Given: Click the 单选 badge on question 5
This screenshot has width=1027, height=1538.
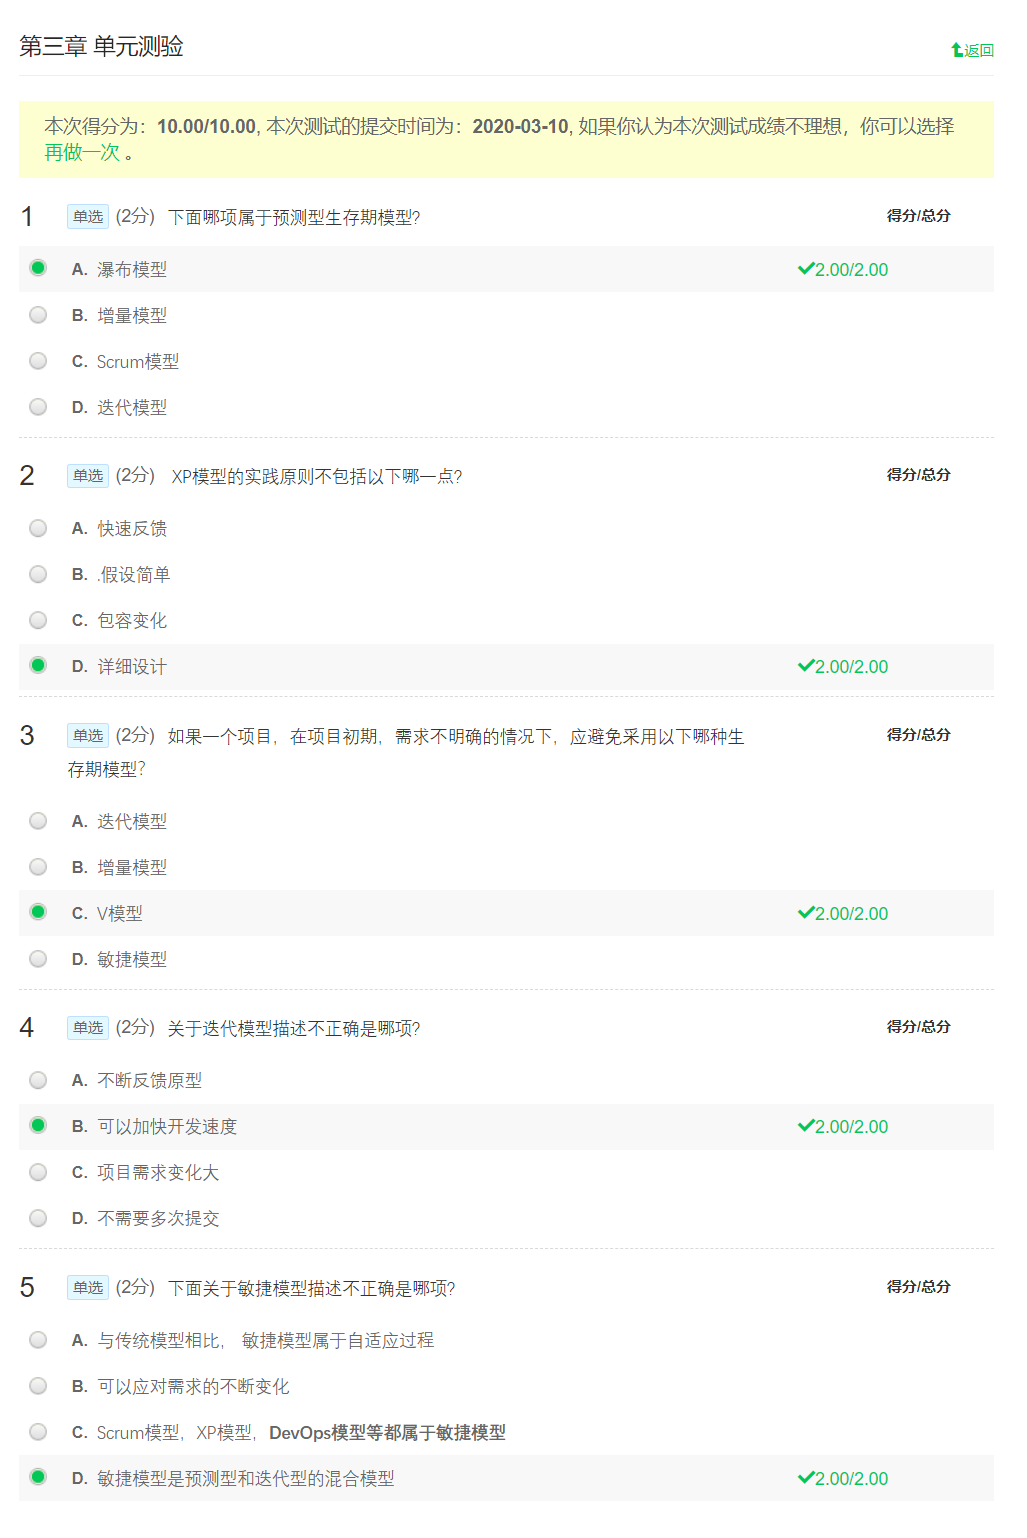Looking at the screenshot, I should [87, 1289].
